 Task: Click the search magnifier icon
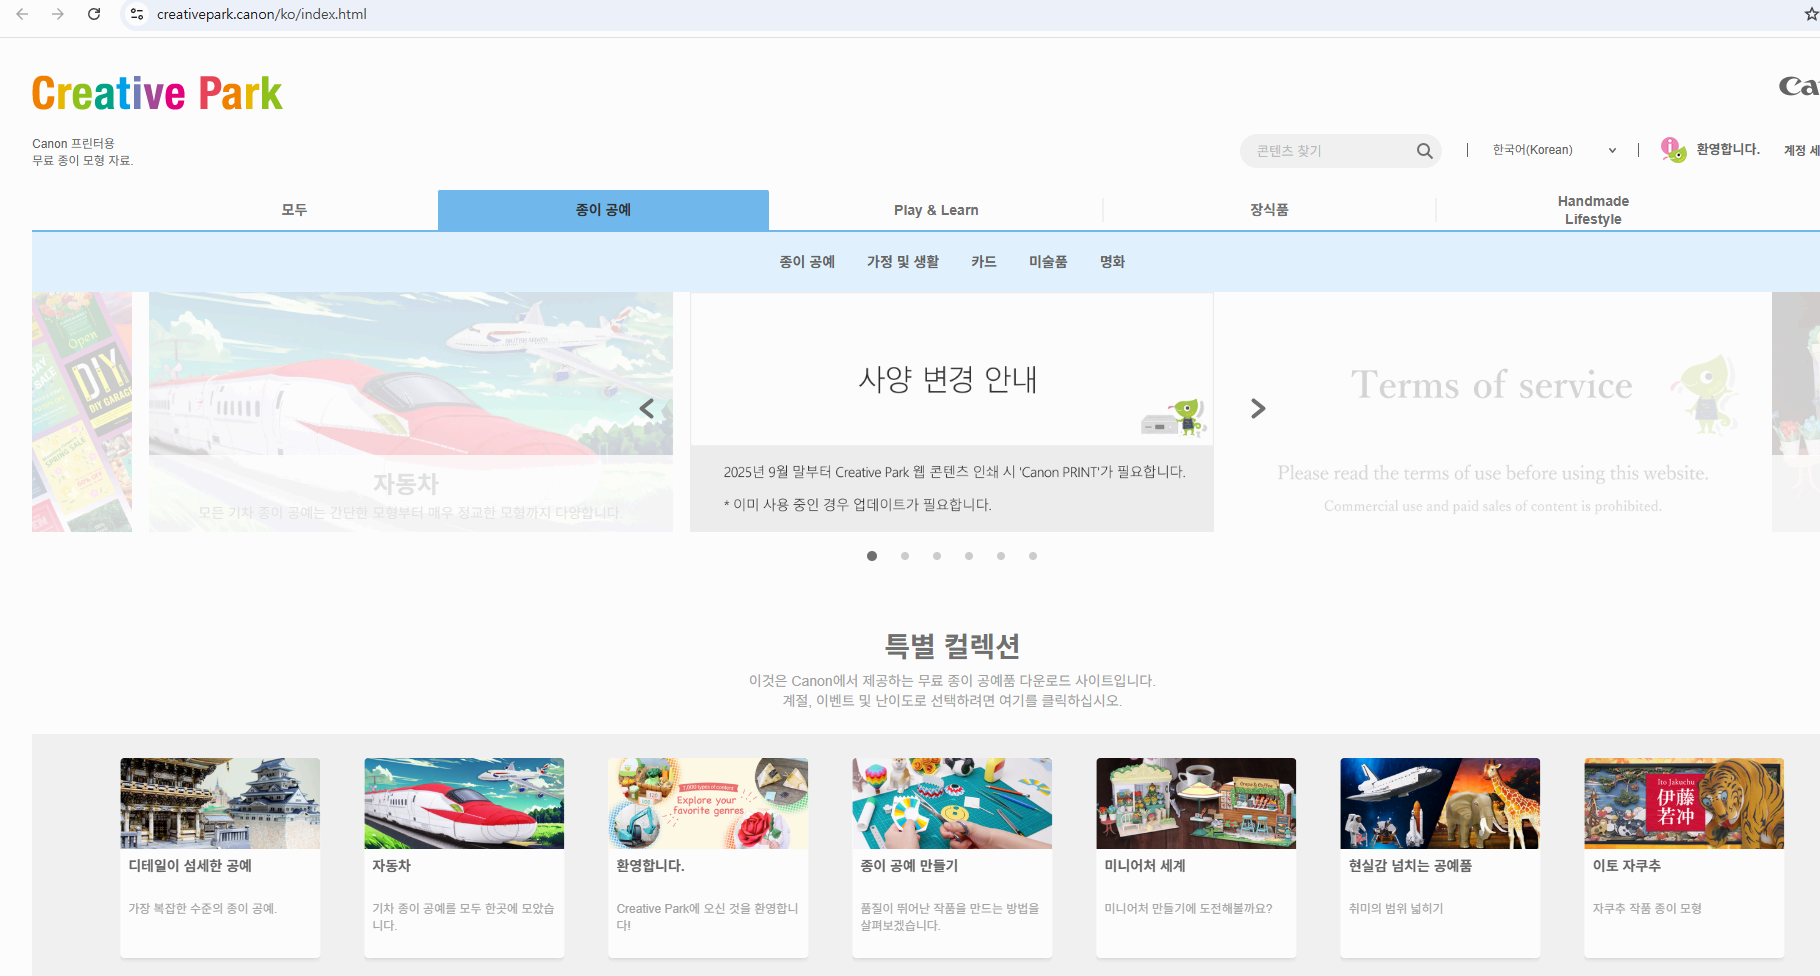coord(1424,150)
